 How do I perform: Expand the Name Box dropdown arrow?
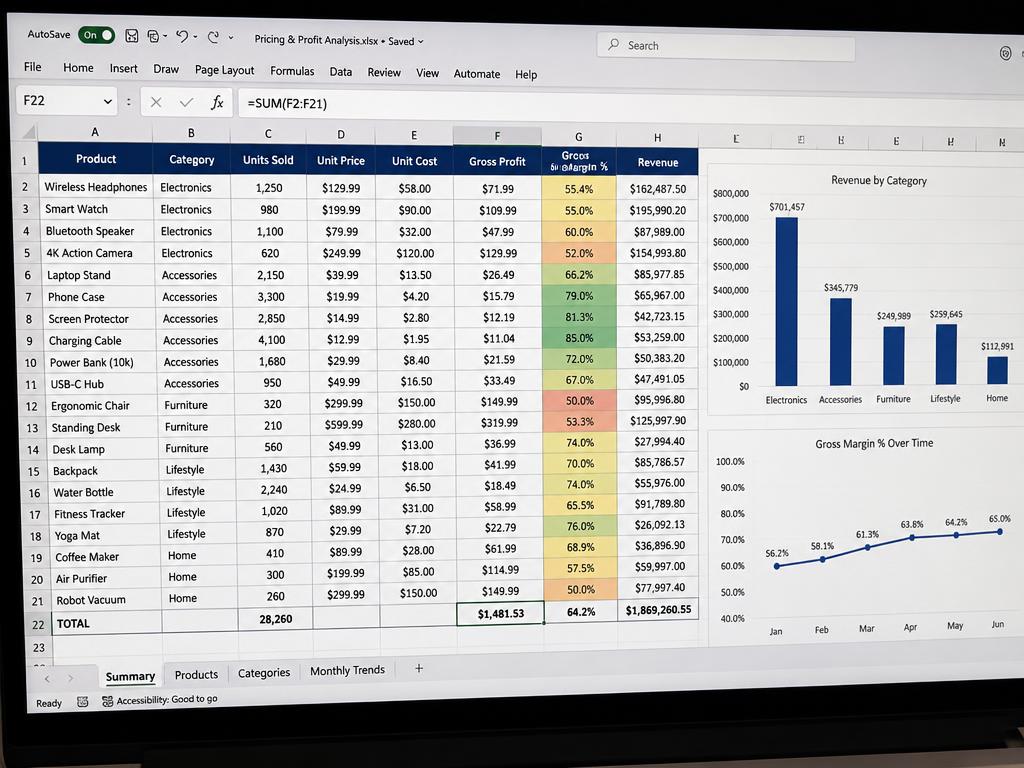click(107, 101)
